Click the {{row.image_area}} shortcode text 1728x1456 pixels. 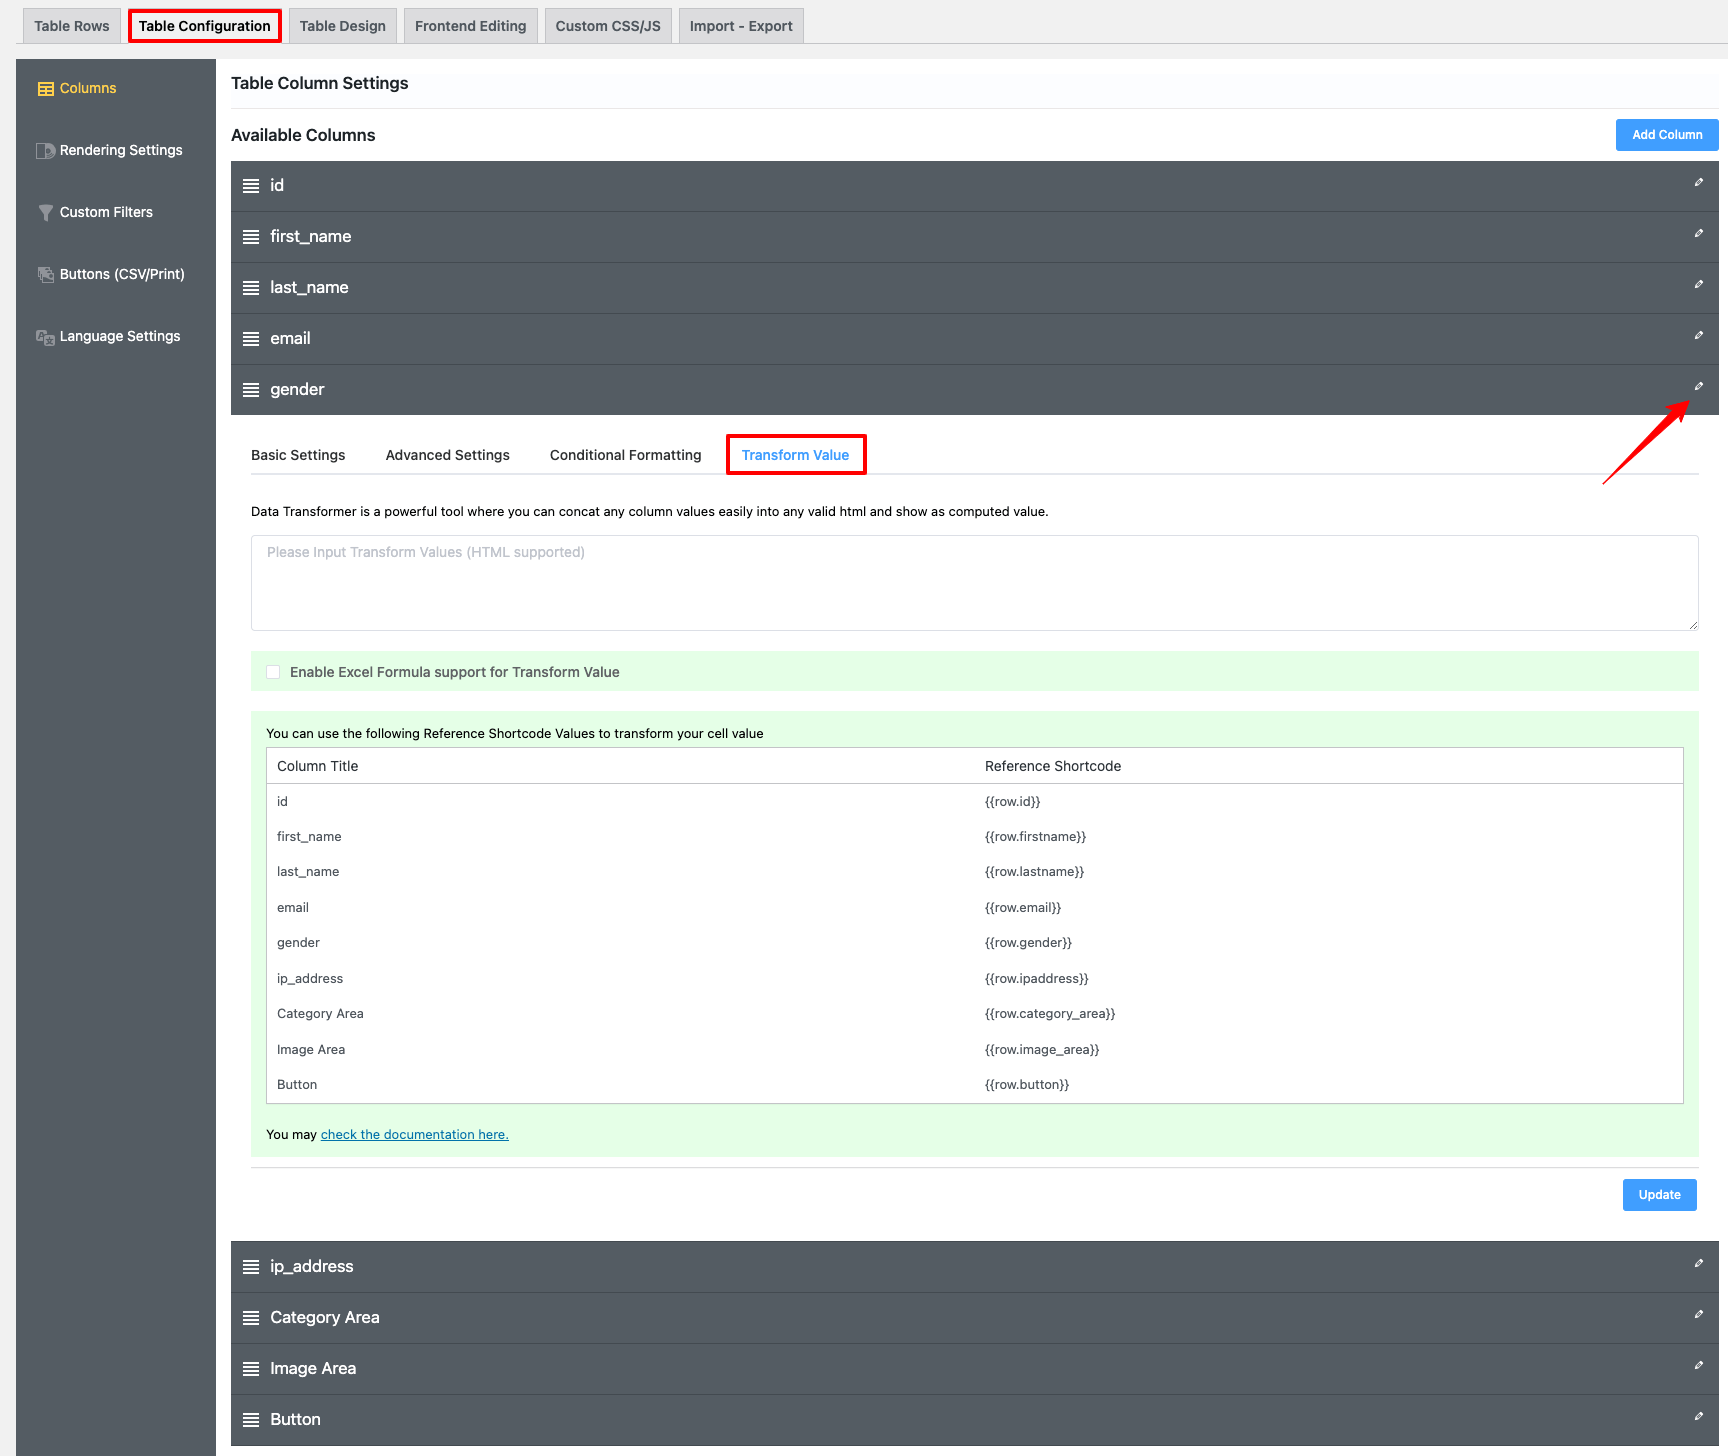[1042, 1050]
